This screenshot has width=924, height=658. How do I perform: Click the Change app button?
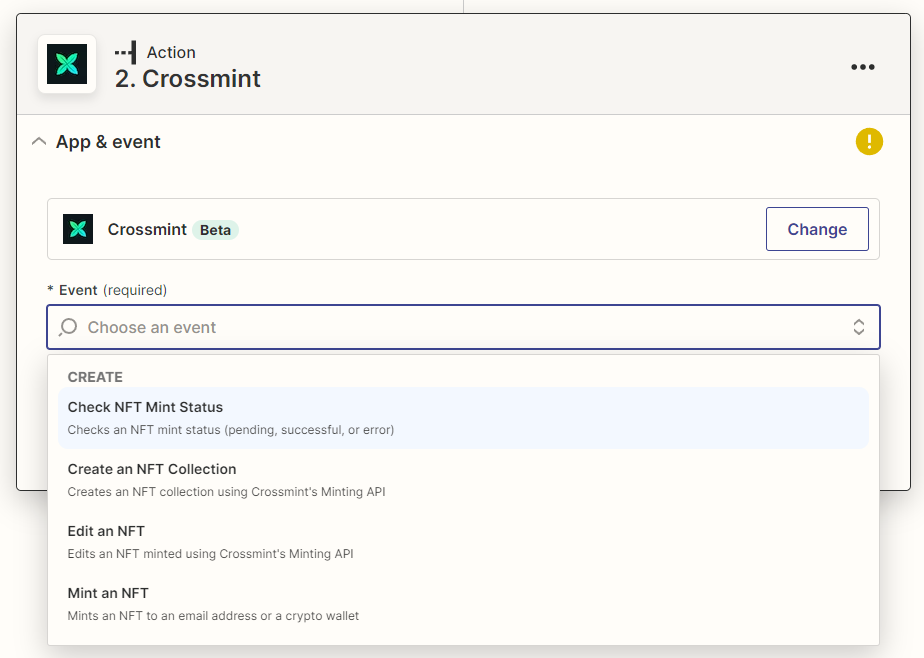[x=817, y=229]
